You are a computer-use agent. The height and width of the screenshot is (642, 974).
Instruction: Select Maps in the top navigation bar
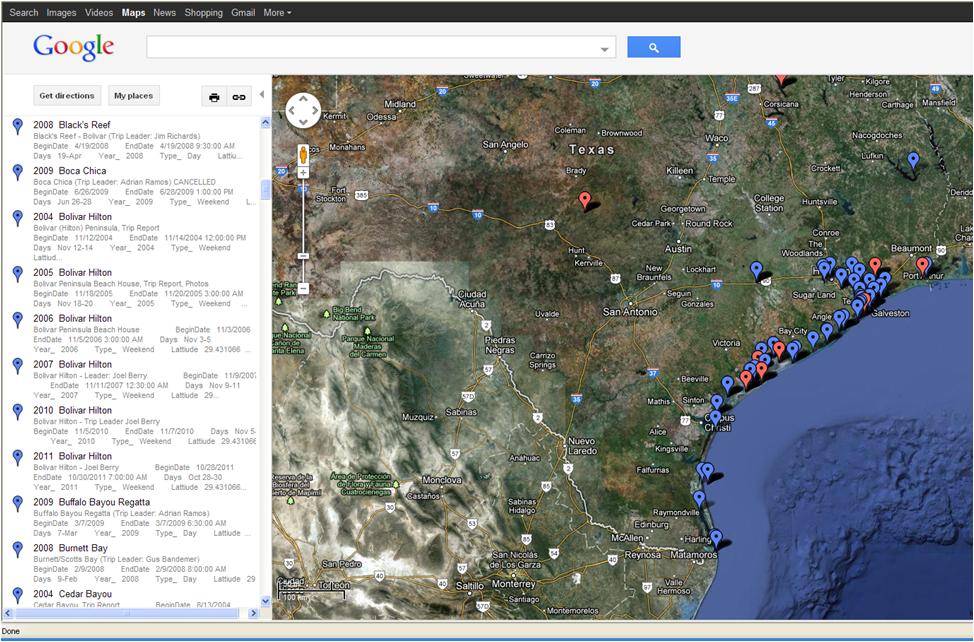coord(134,12)
